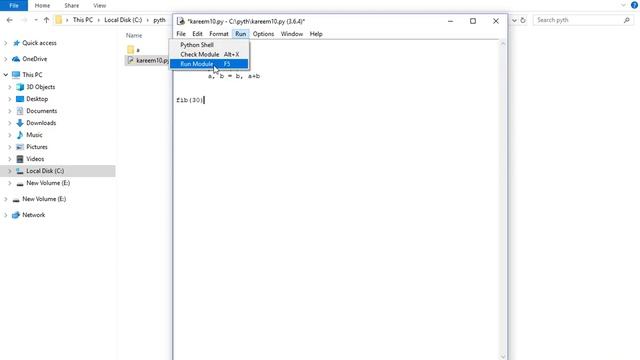Screen dimensions: 640x360
Task: Click the editor scrollbar down arrow
Action: click(x=503, y=356)
